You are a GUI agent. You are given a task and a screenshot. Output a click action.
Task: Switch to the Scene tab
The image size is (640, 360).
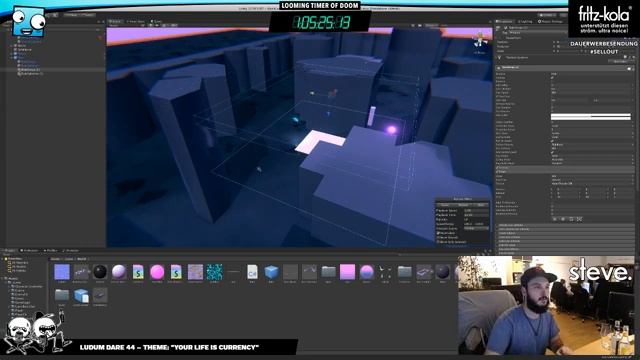coord(115,21)
